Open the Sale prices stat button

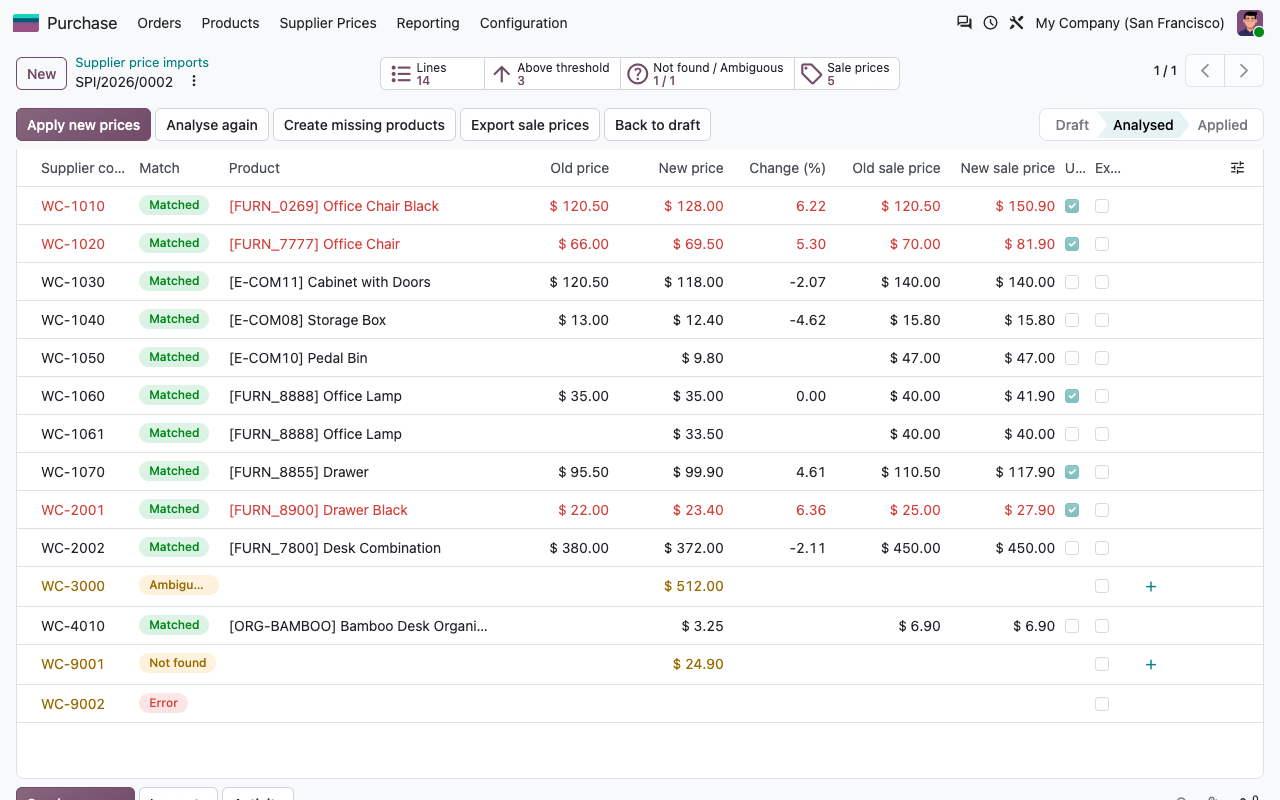(847, 74)
